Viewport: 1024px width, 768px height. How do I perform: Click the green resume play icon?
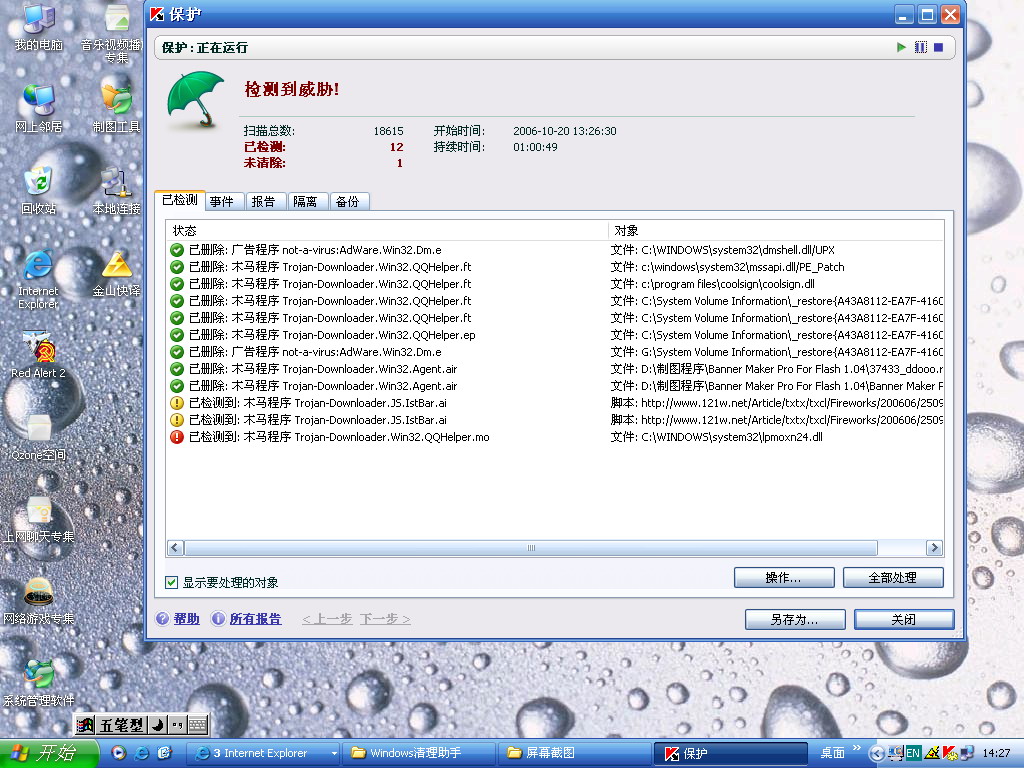pos(901,47)
